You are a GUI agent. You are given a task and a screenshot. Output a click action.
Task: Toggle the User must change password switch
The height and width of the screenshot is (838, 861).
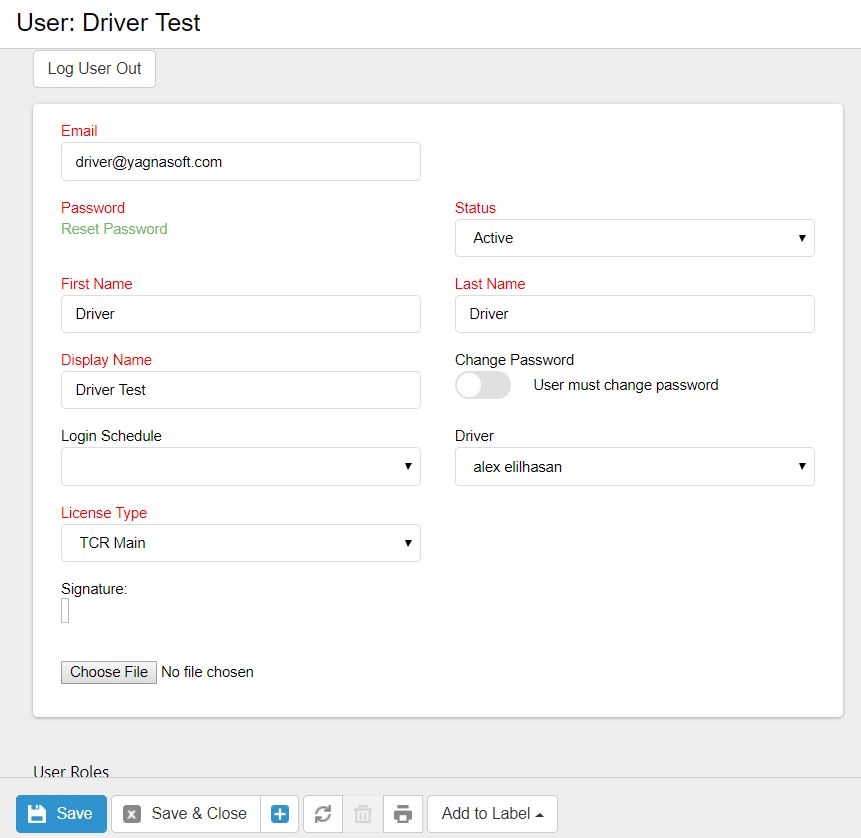coord(482,386)
